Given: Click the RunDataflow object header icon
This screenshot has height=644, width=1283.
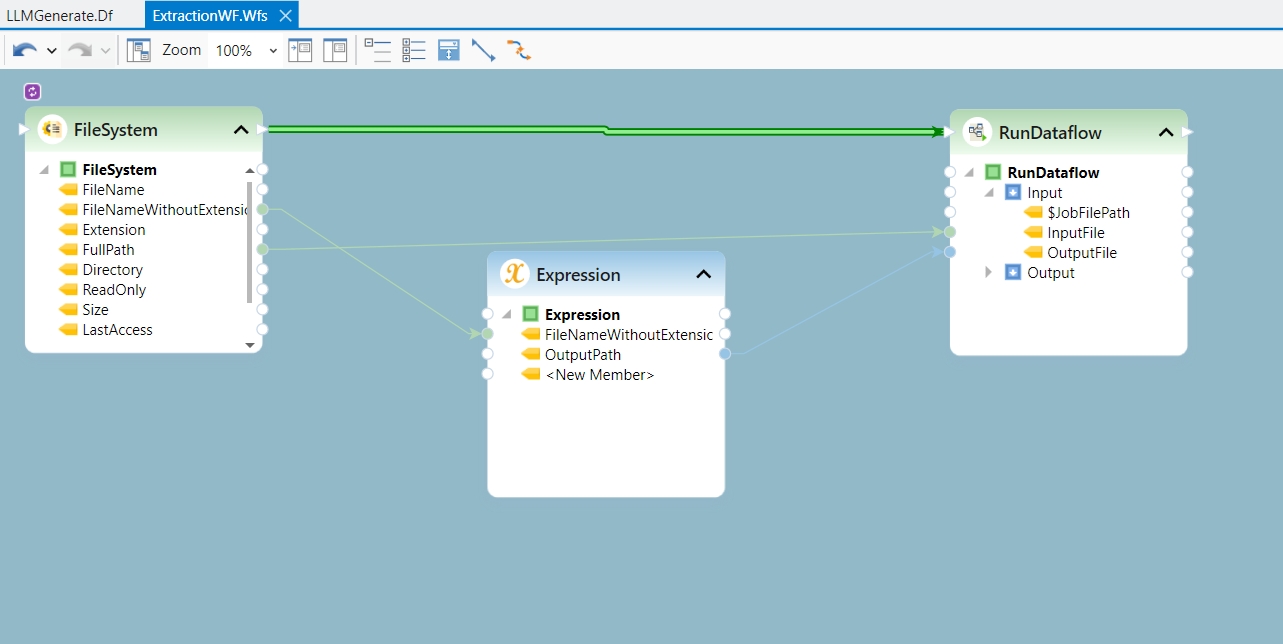Looking at the screenshot, I should (977, 132).
